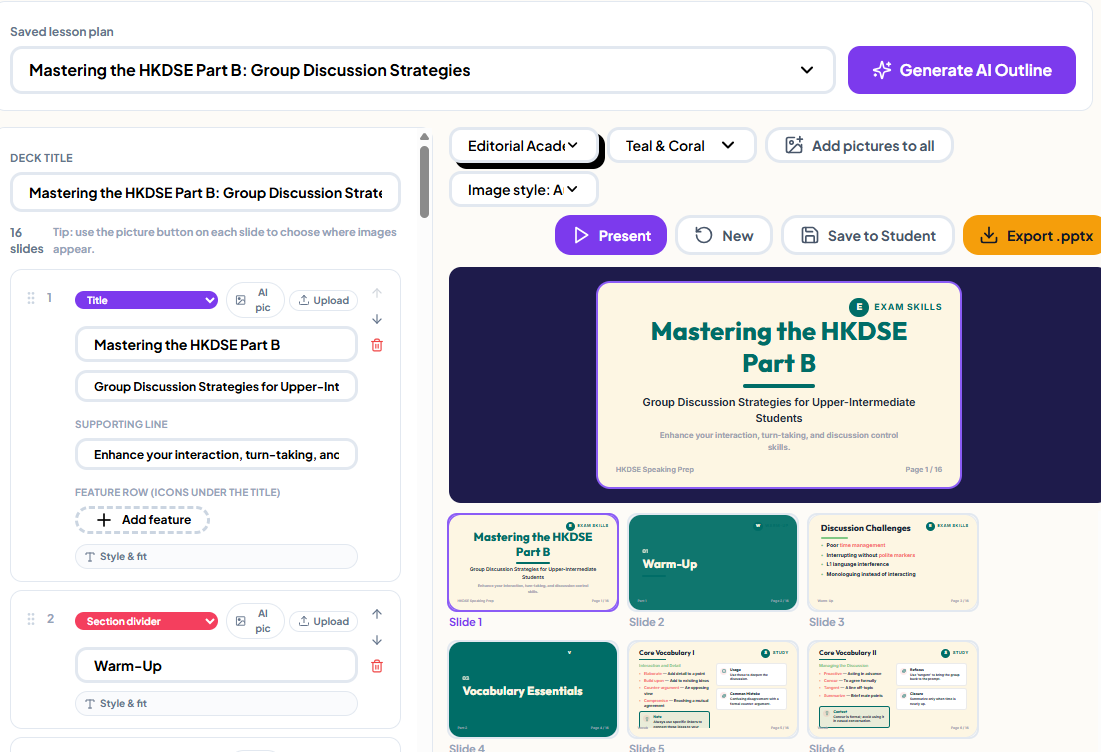
Task: Grab the drag handle for slide 2
Action: [31, 619]
